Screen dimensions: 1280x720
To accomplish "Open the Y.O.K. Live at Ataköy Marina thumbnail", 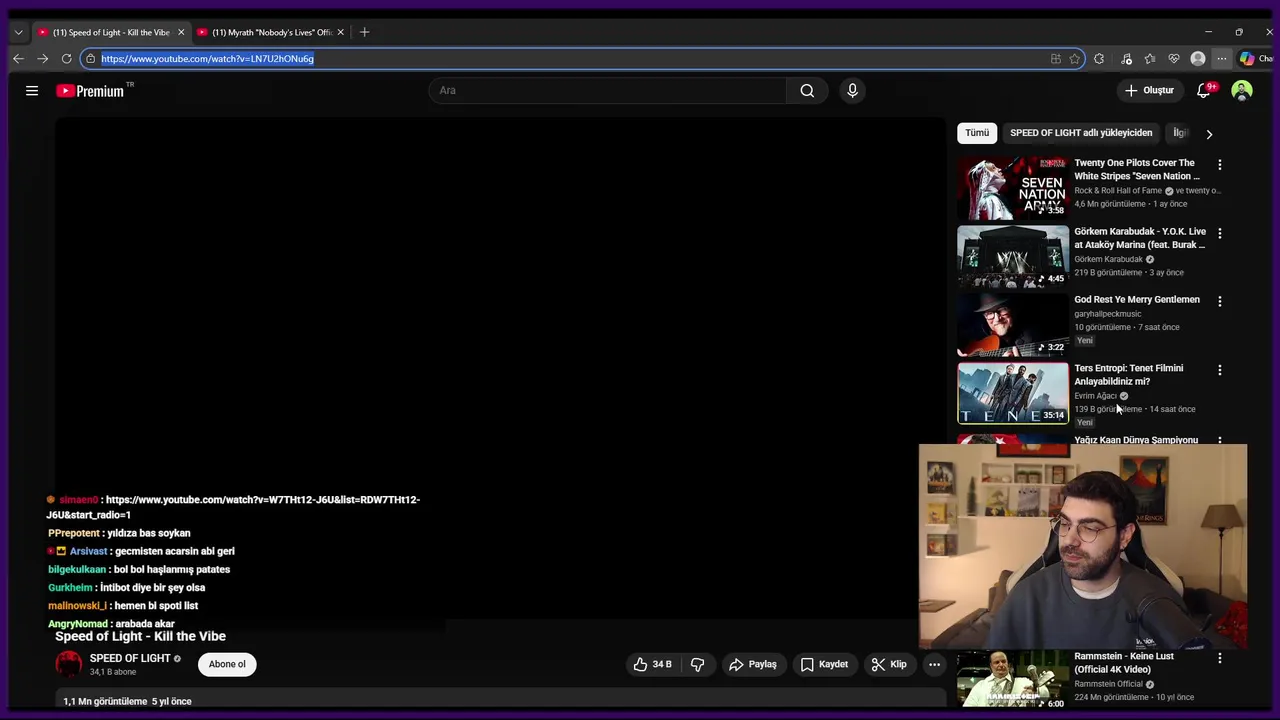I will (1013, 256).
